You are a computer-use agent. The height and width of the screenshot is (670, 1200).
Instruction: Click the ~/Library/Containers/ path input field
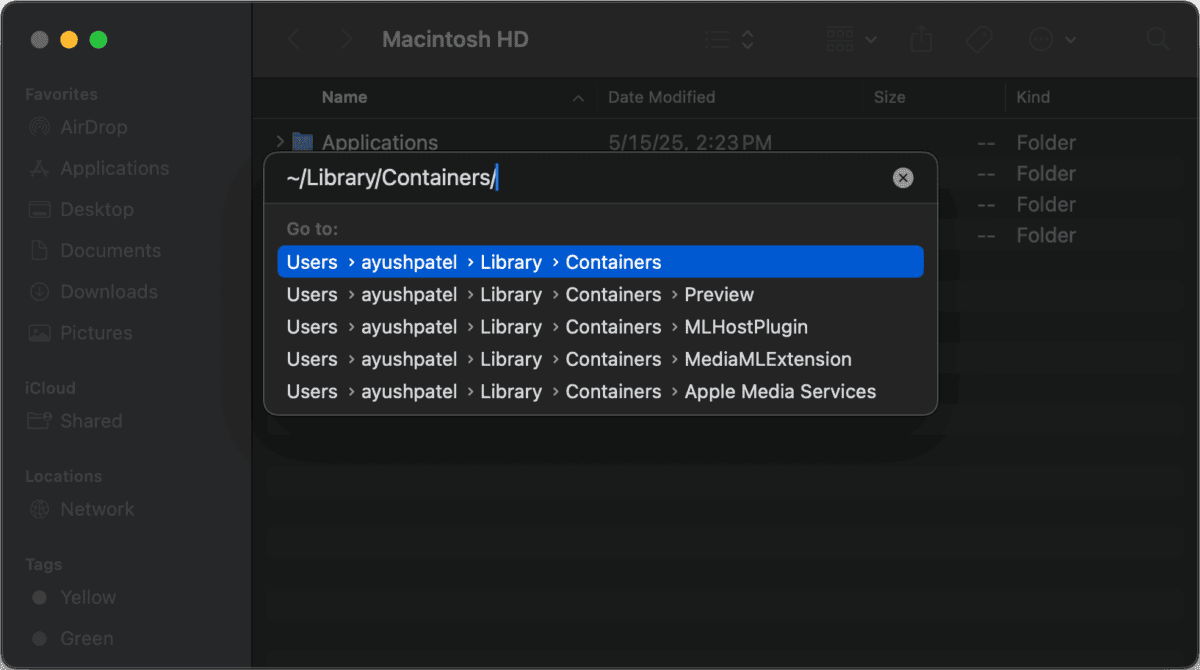[x=580, y=178]
